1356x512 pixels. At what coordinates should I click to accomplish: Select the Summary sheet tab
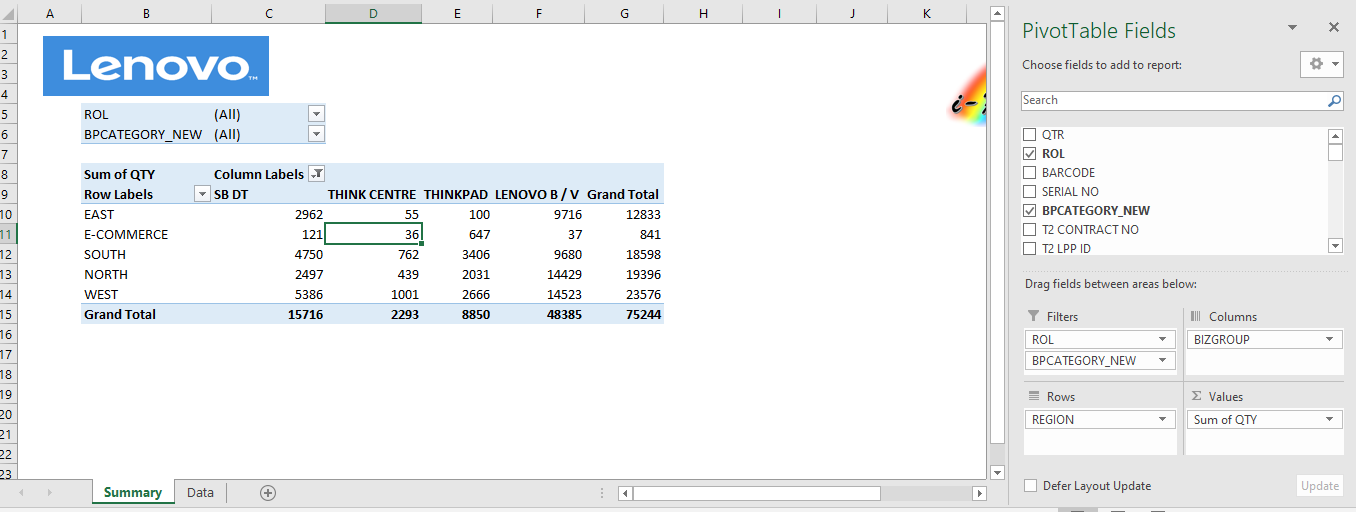point(132,492)
